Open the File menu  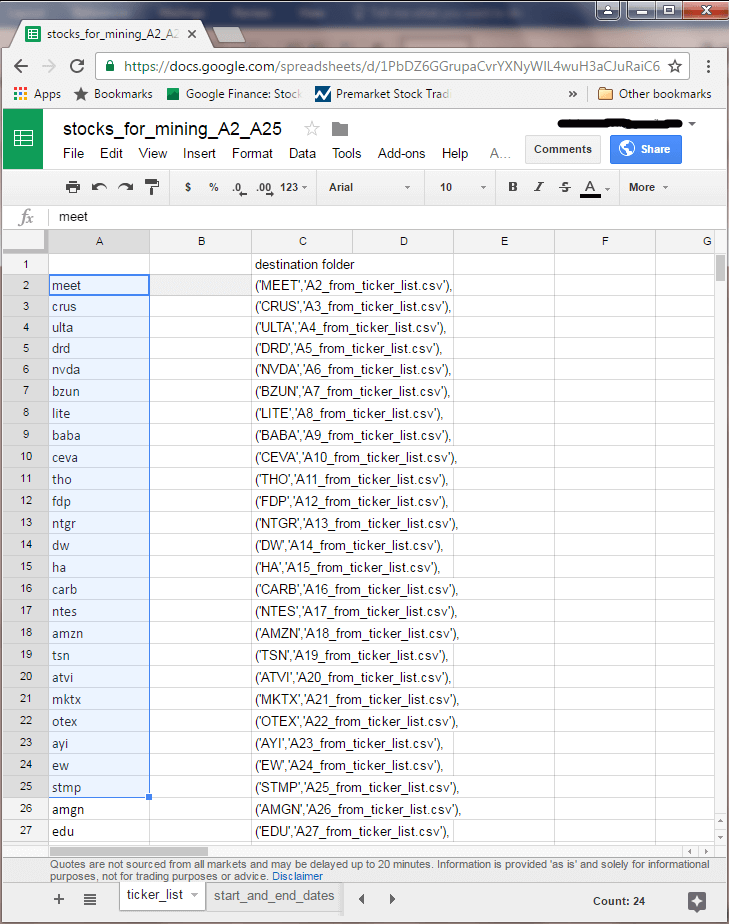tap(73, 154)
